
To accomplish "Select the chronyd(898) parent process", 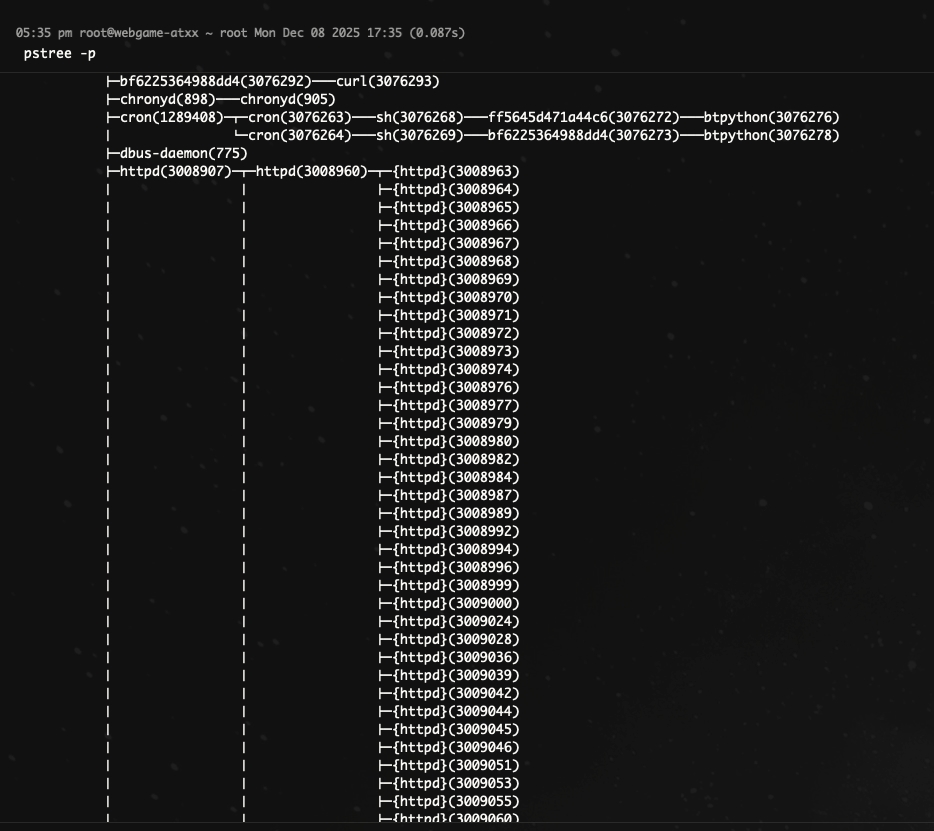I will click(x=167, y=99).
